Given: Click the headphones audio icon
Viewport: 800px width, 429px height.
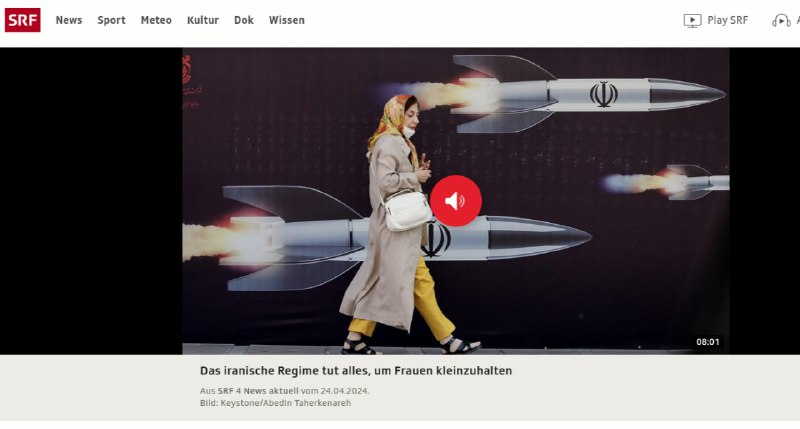Looking at the screenshot, I should (x=781, y=20).
